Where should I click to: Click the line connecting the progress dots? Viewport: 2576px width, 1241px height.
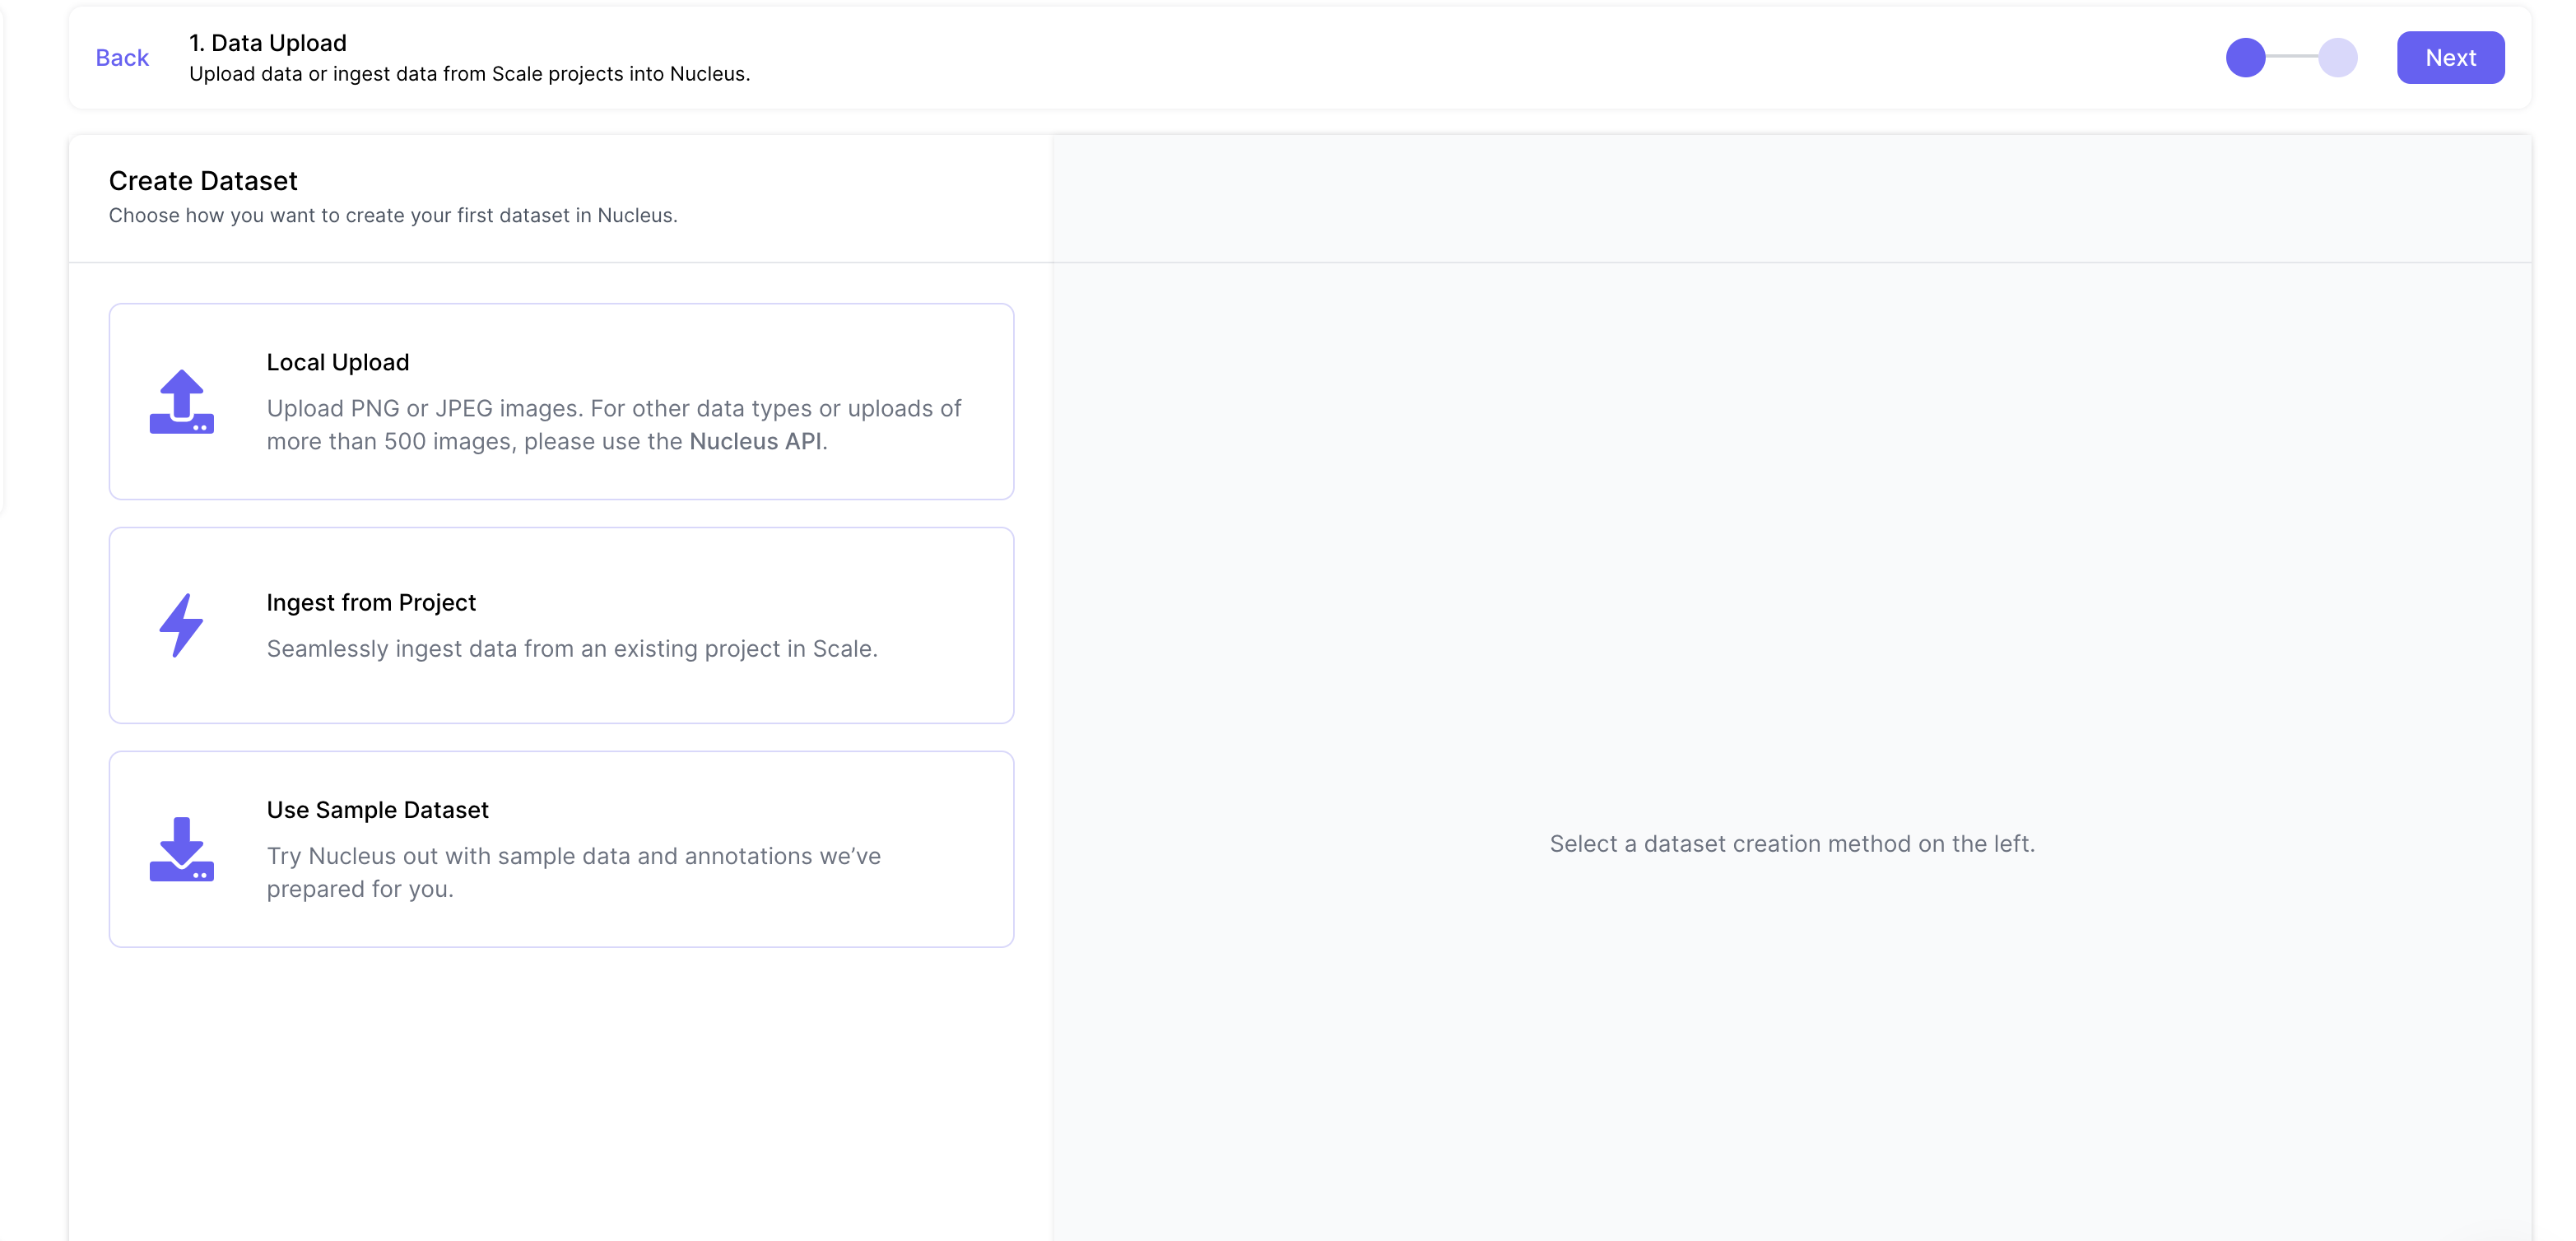(2291, 57)
